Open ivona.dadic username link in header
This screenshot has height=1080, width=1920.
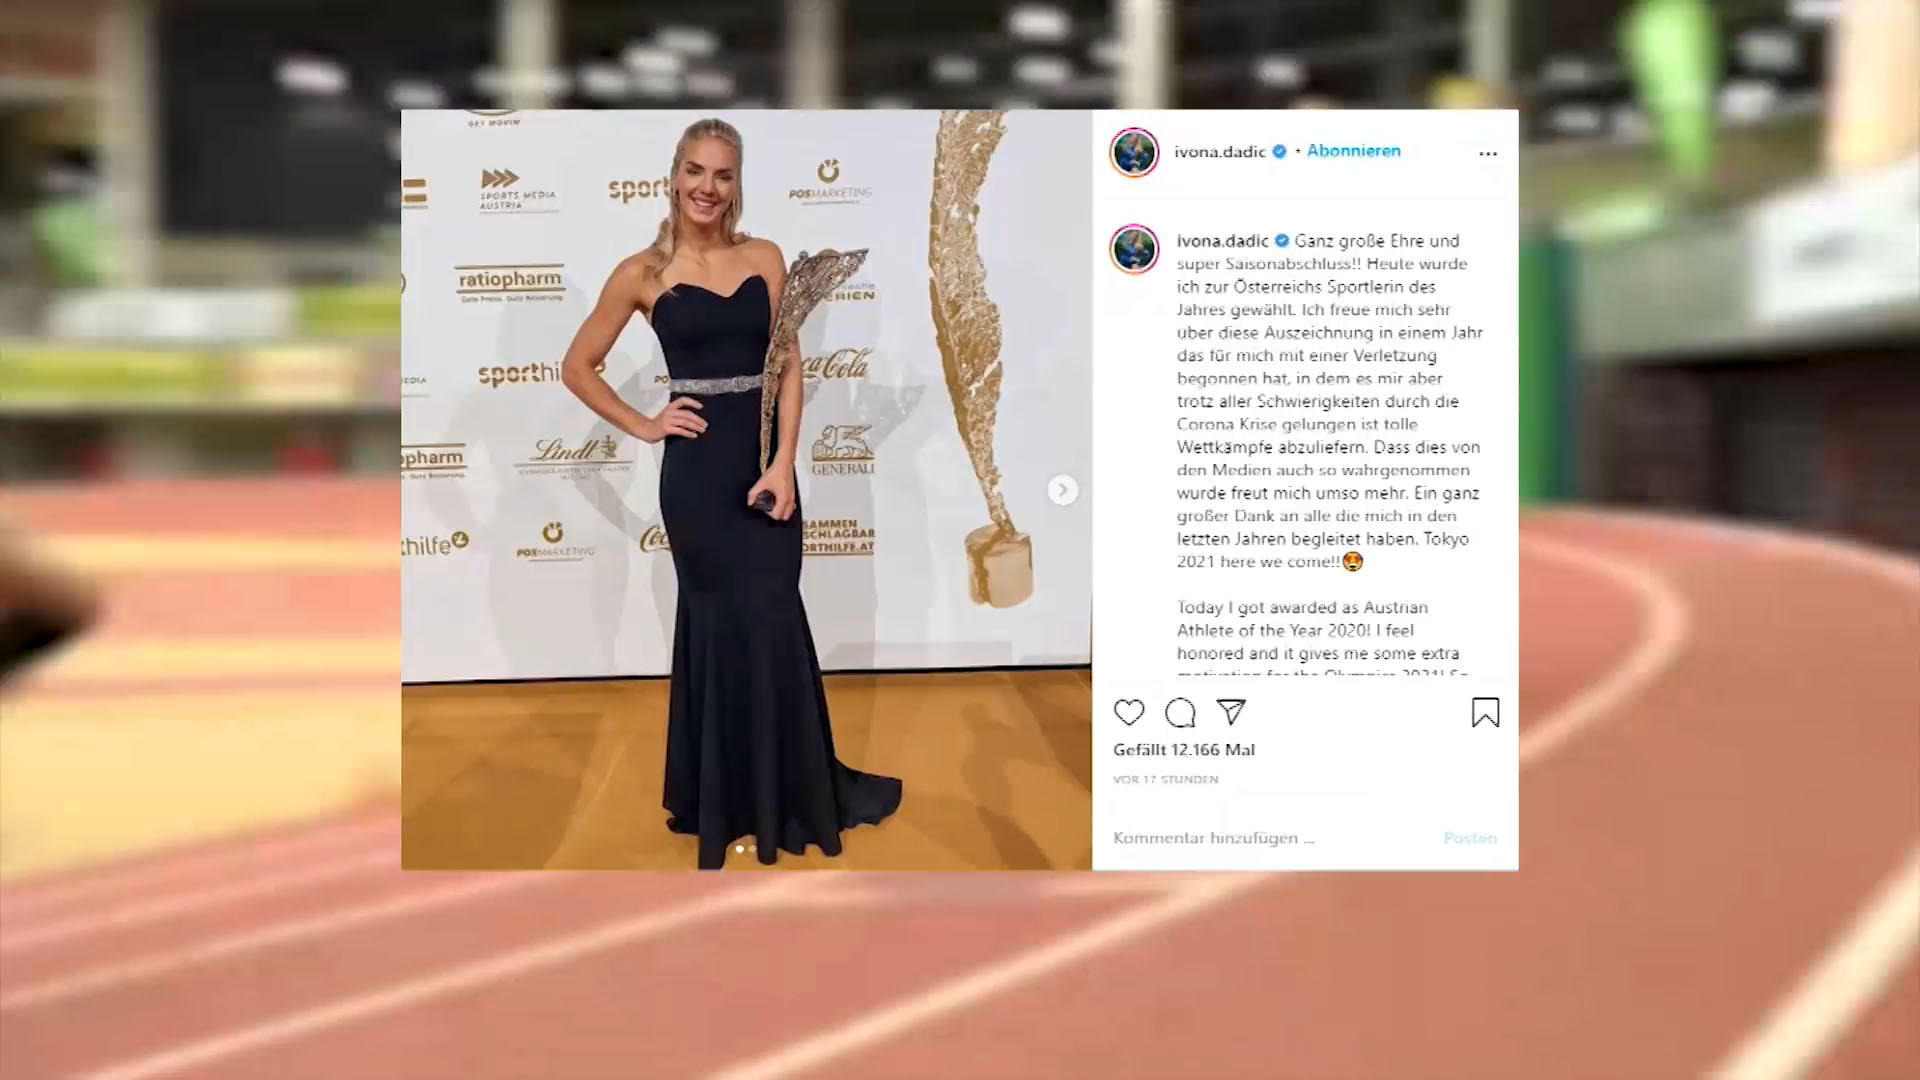pyautogui.click(x=1219, y=152)
